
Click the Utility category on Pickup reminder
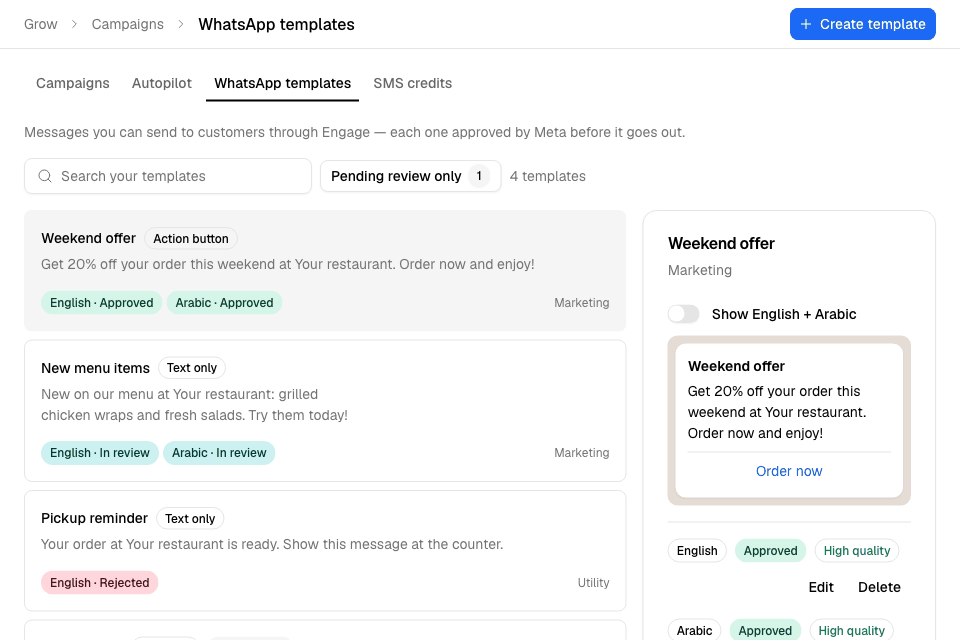coord(593,582)
